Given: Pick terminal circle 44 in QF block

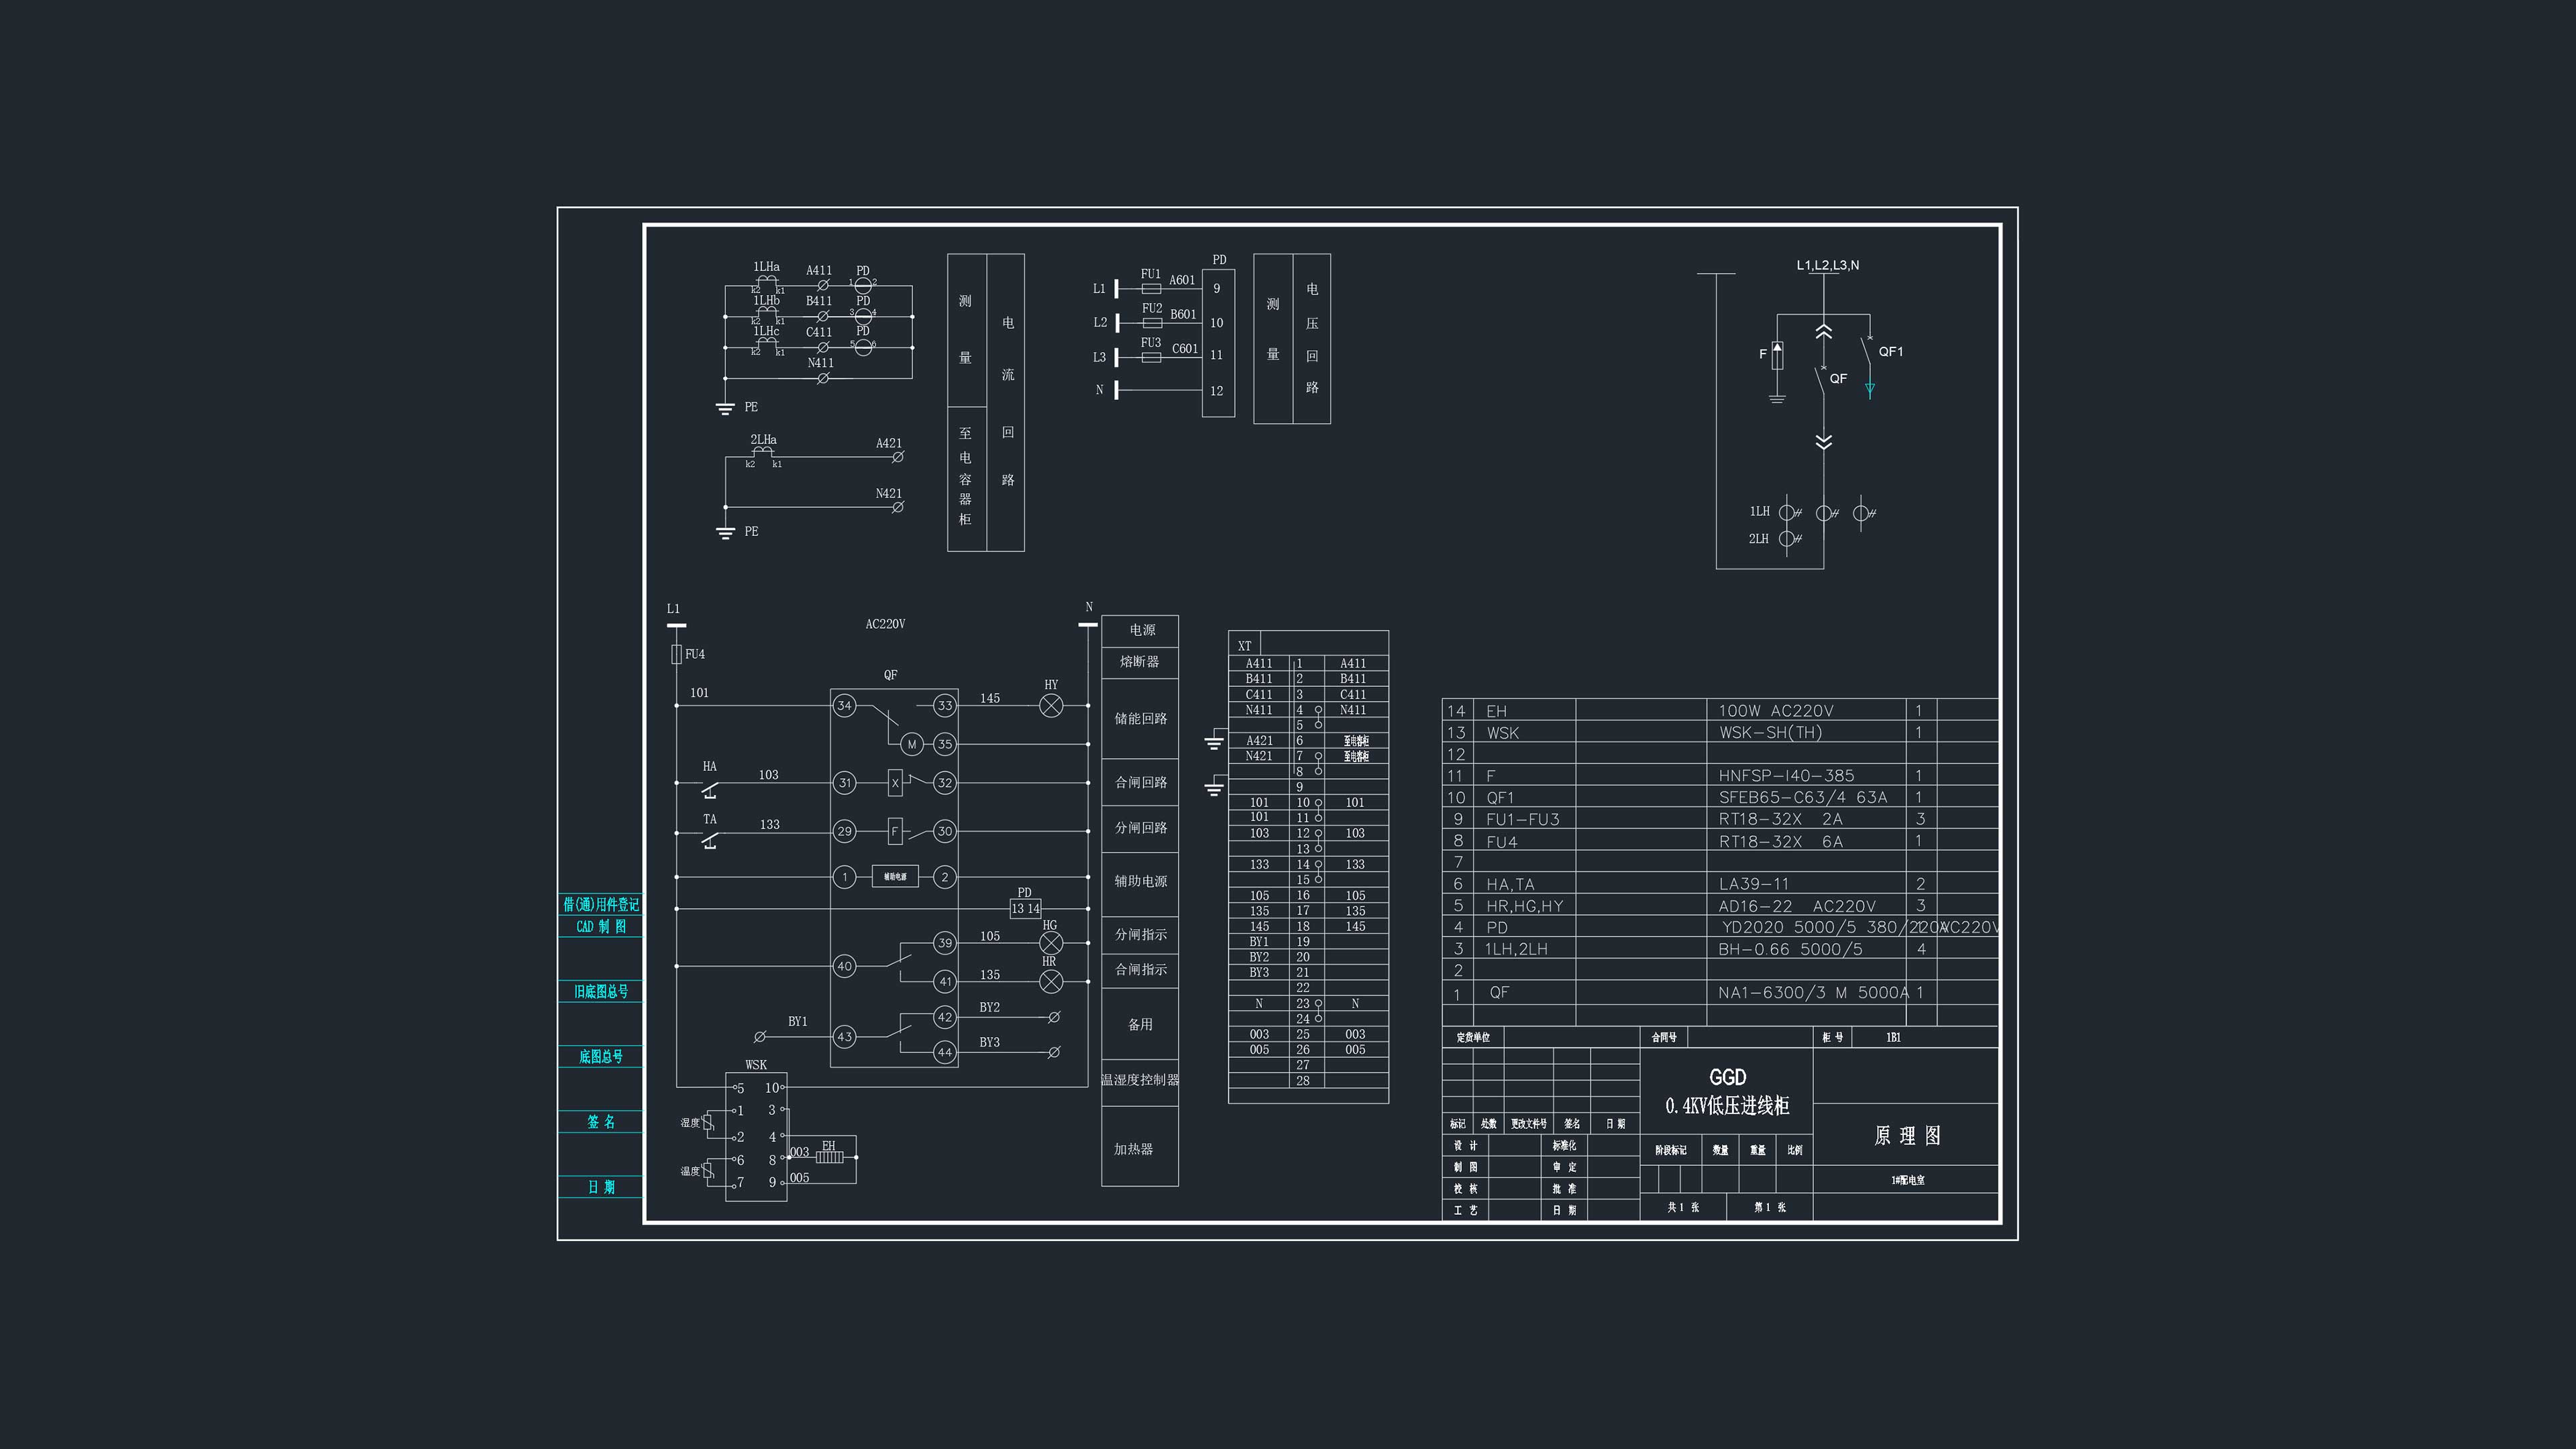Looking at the screenshot, I should pos(944,1052).
